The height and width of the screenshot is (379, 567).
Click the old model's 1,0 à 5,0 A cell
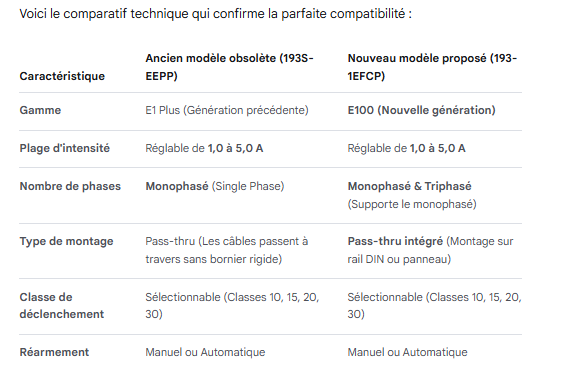pyautogui.click(x=204, y=148)
